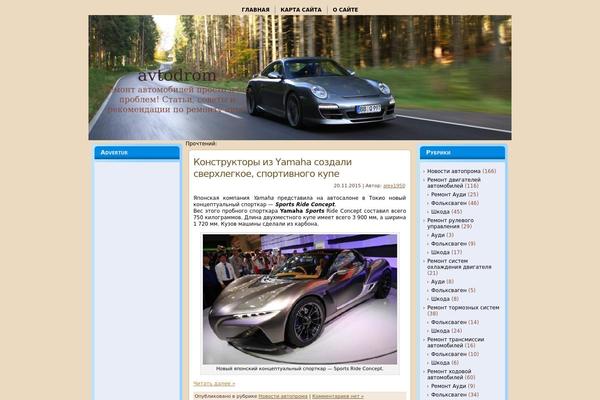Image resolution: width=600 pixels, height=400 pixels.
Task: Open the Yamaha Sports Ride Concept photo
Action: 300,299
